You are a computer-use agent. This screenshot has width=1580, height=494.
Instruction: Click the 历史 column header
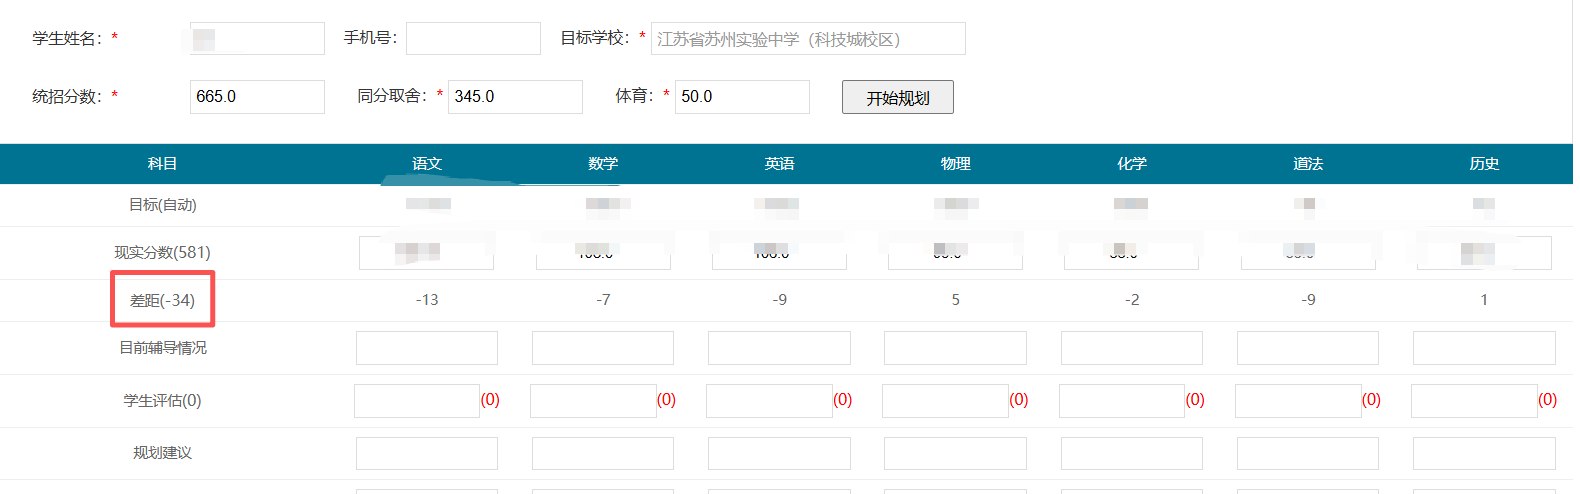[x=1484, y=164]
